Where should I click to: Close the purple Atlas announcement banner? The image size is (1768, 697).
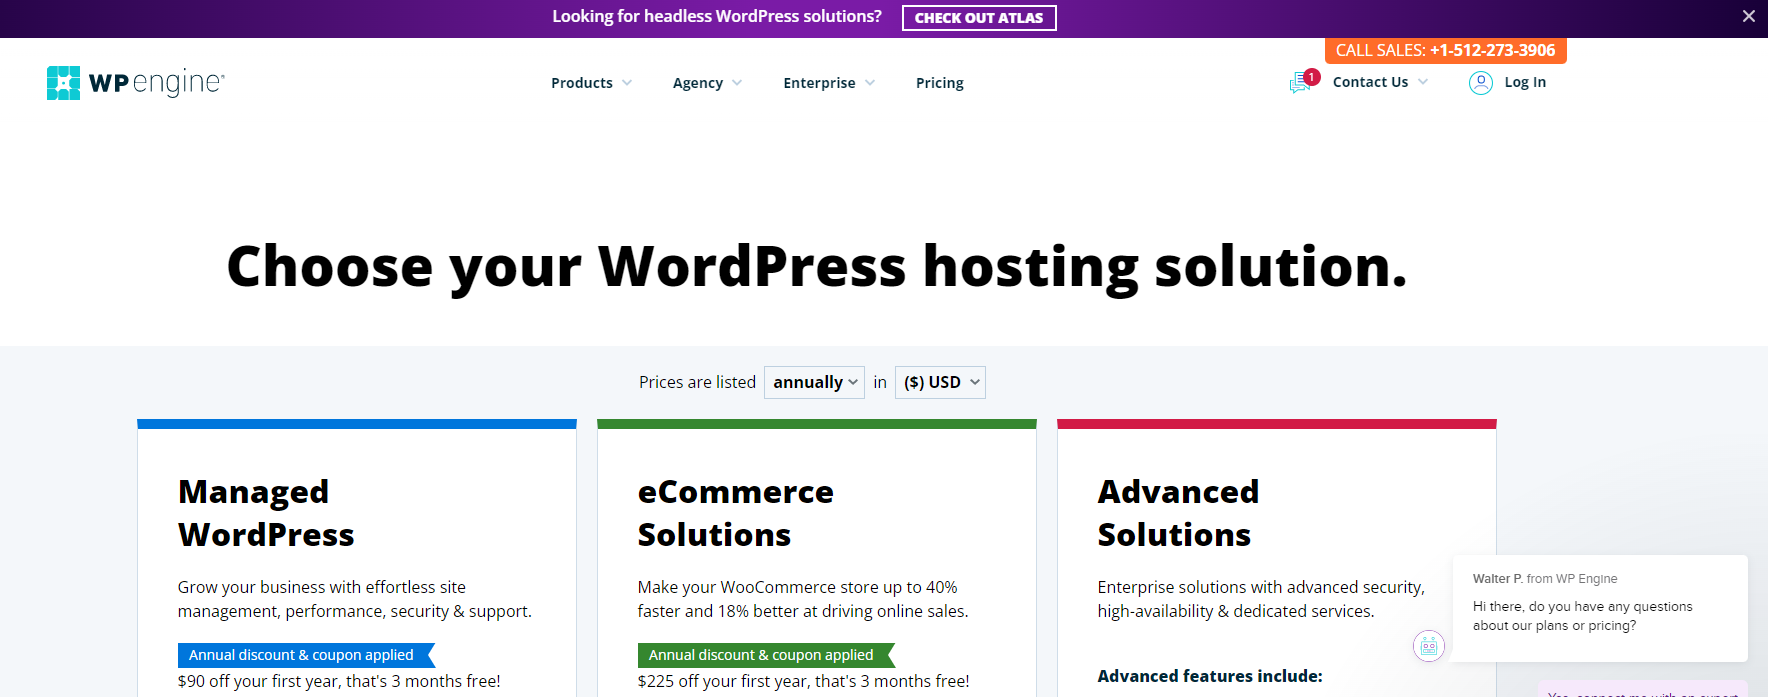point(1749,16)
